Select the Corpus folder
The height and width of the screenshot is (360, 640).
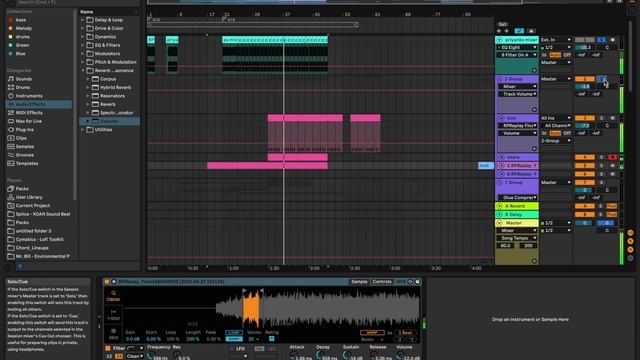pos(108,79)
